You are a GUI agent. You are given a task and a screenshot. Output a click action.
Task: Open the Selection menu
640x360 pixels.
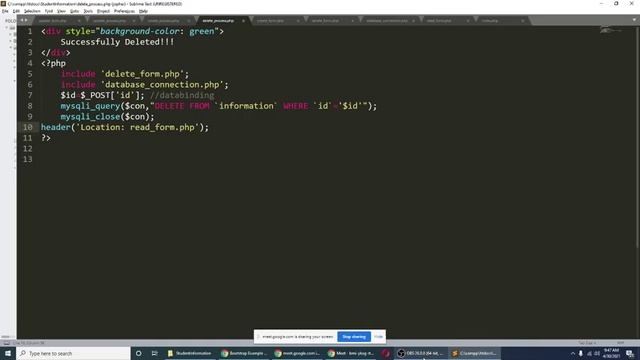[x=32, y=11]
